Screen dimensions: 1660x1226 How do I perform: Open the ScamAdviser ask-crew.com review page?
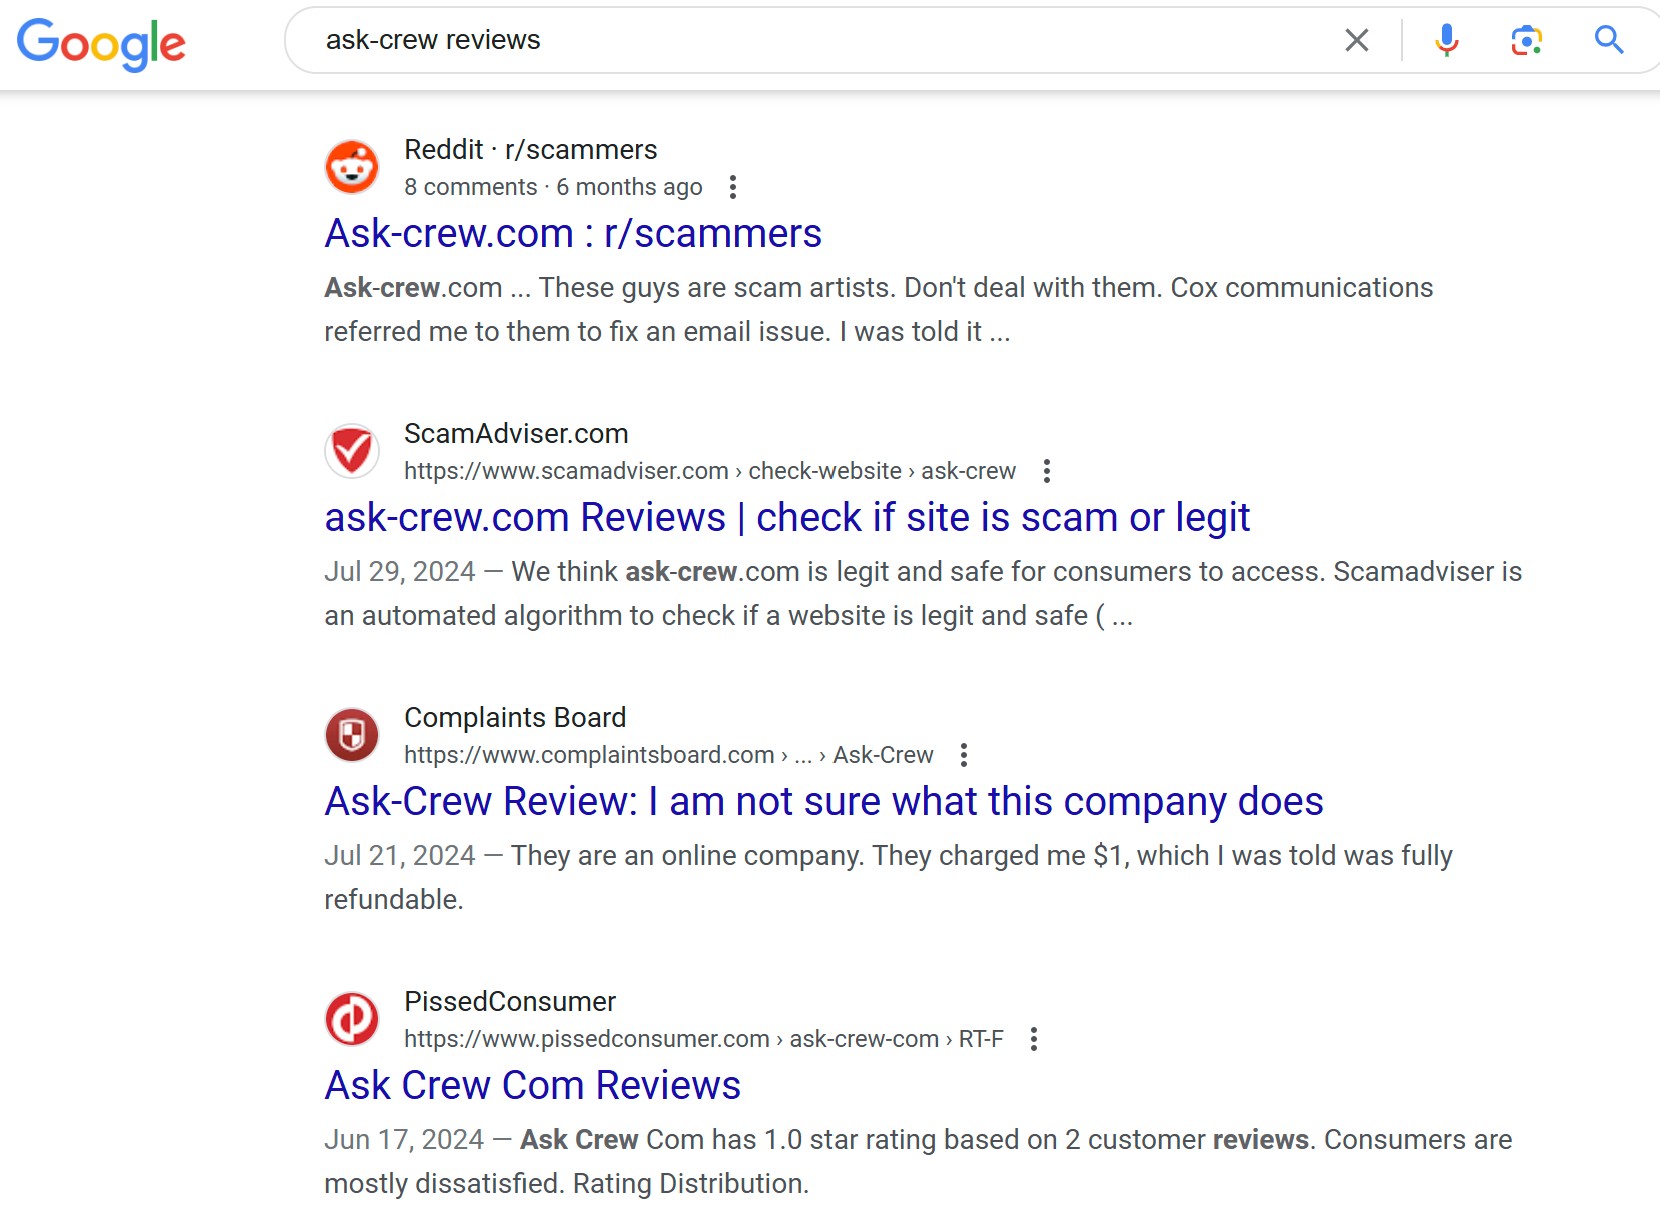(x=786, y=517)
